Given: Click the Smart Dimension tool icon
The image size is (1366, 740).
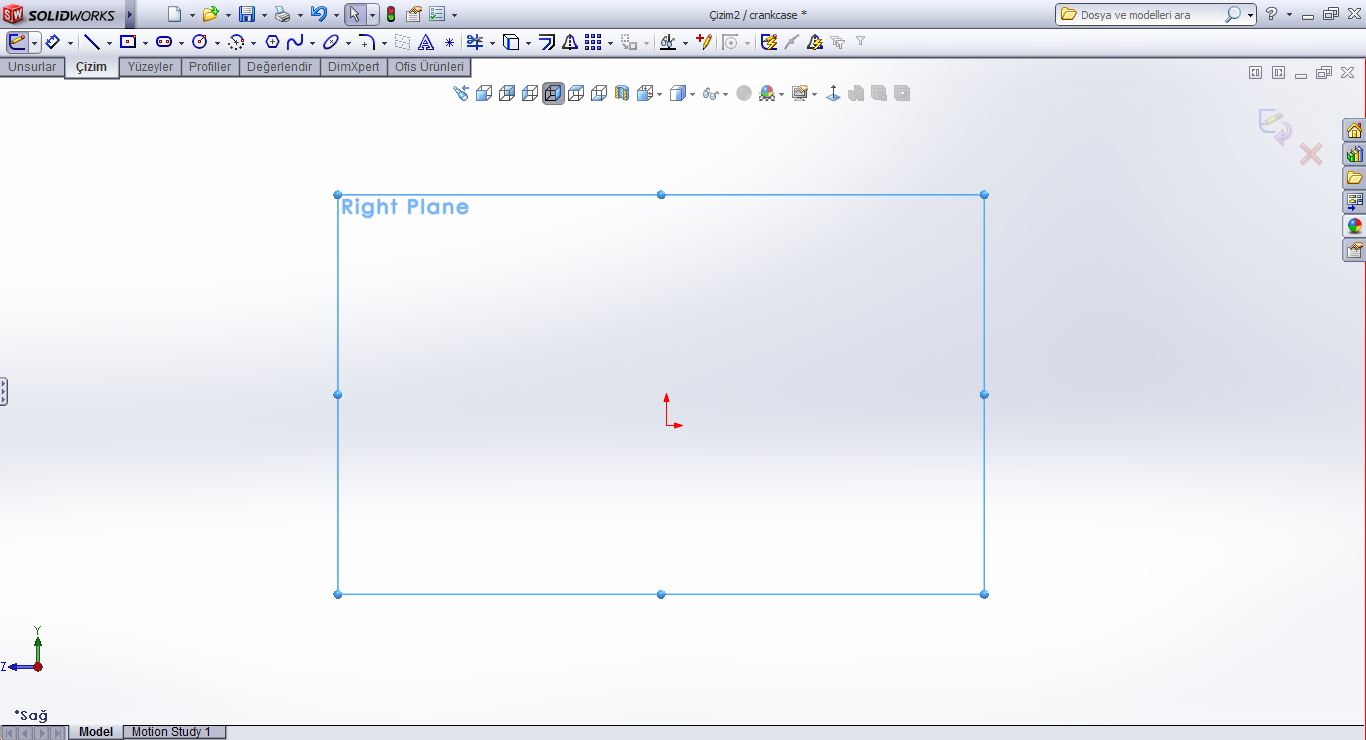Looking at the screenshot, I should point(53,42).
